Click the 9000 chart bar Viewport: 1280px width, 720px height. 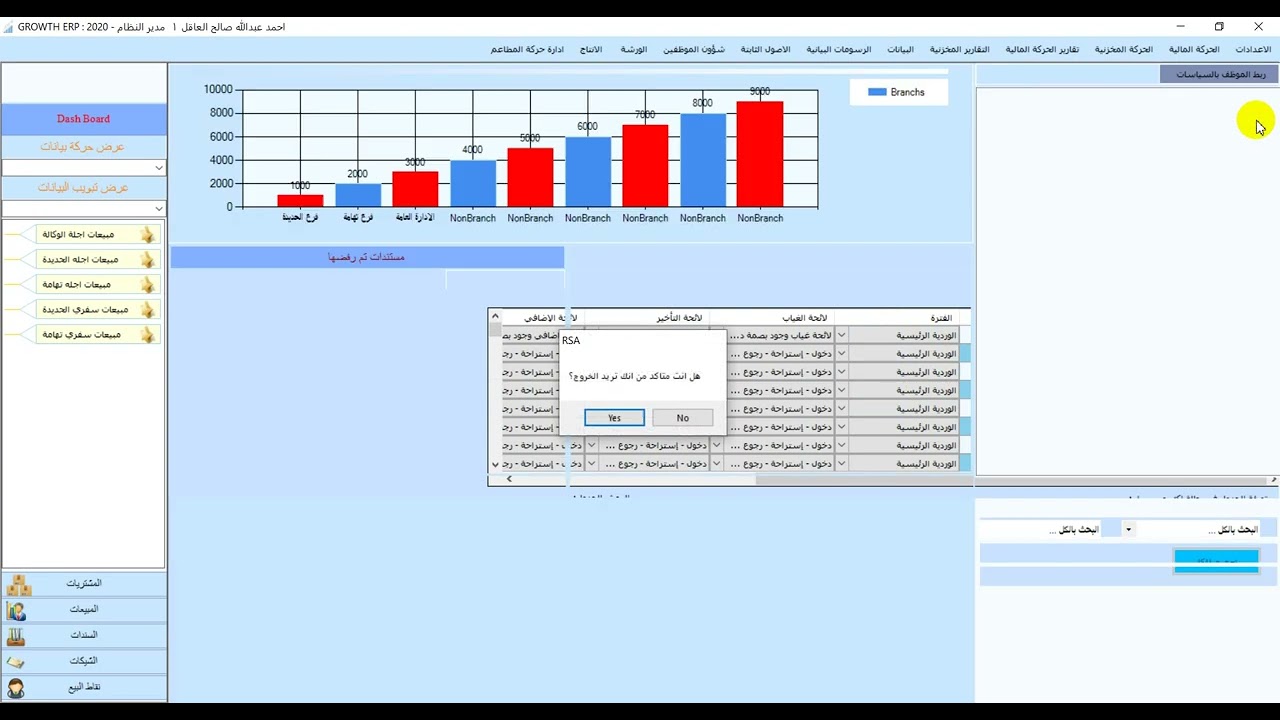pos(760,154)
